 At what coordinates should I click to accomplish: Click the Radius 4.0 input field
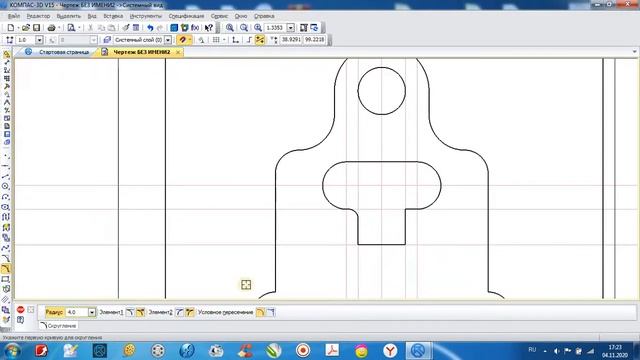[77, 312]
